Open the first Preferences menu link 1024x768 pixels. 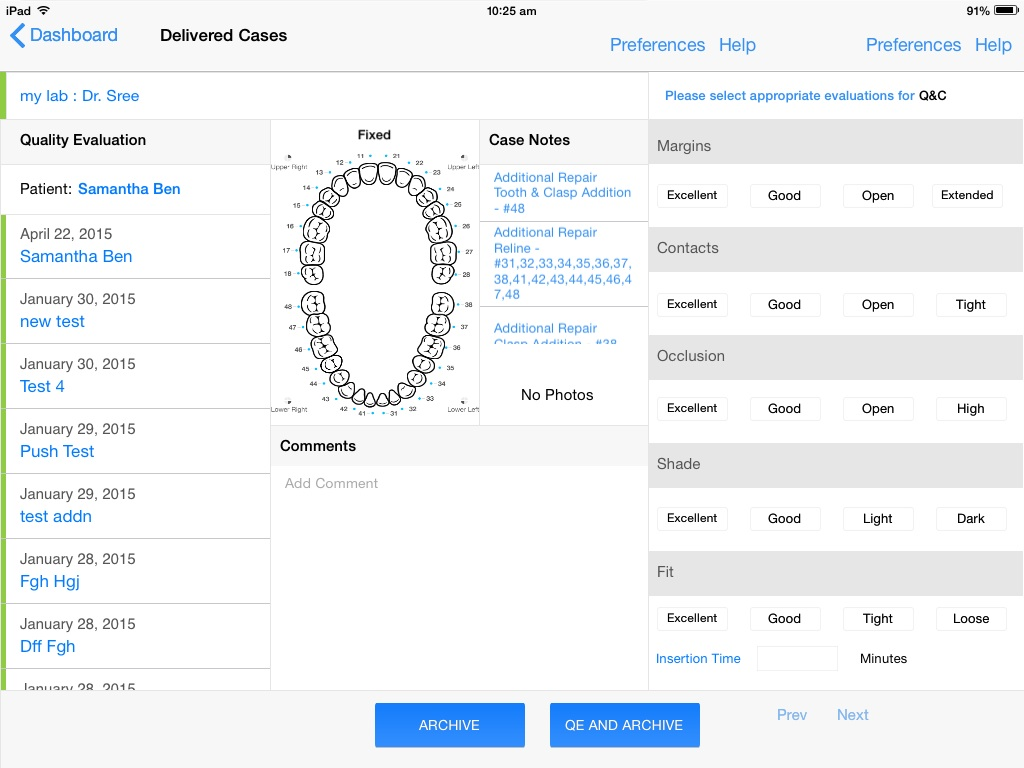point(657,45)
